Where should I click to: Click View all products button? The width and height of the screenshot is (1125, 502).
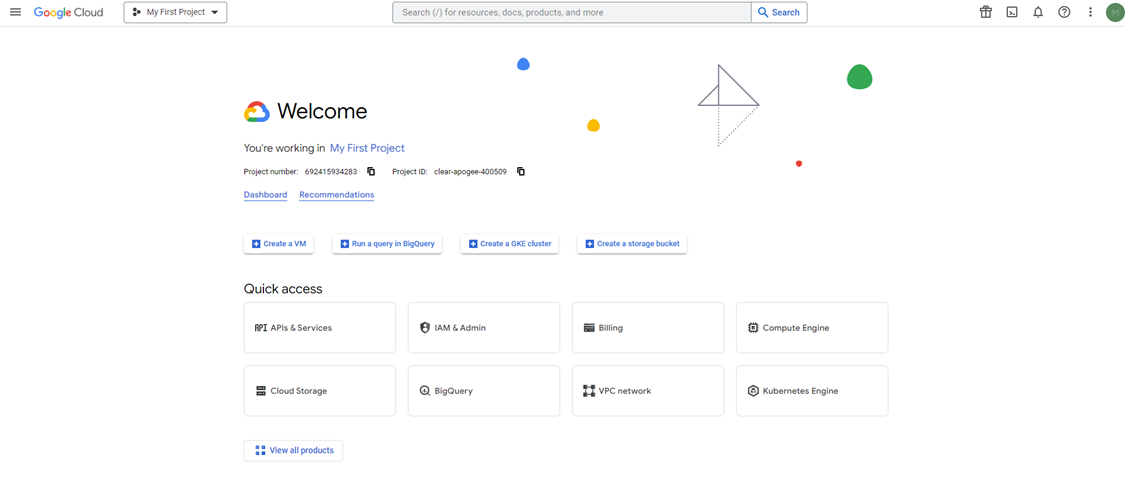click(293, 450)
